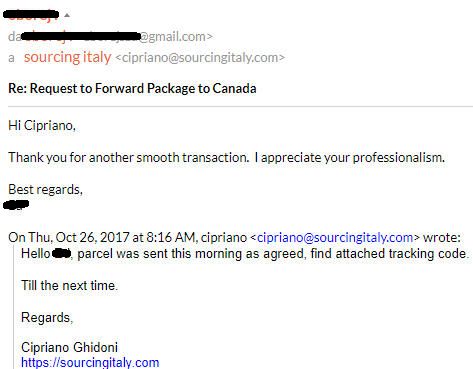473x369 pixels.
Task: Click the 'Thank you for another smooth transaction' sentence
Action: click(x=129, y=157)
